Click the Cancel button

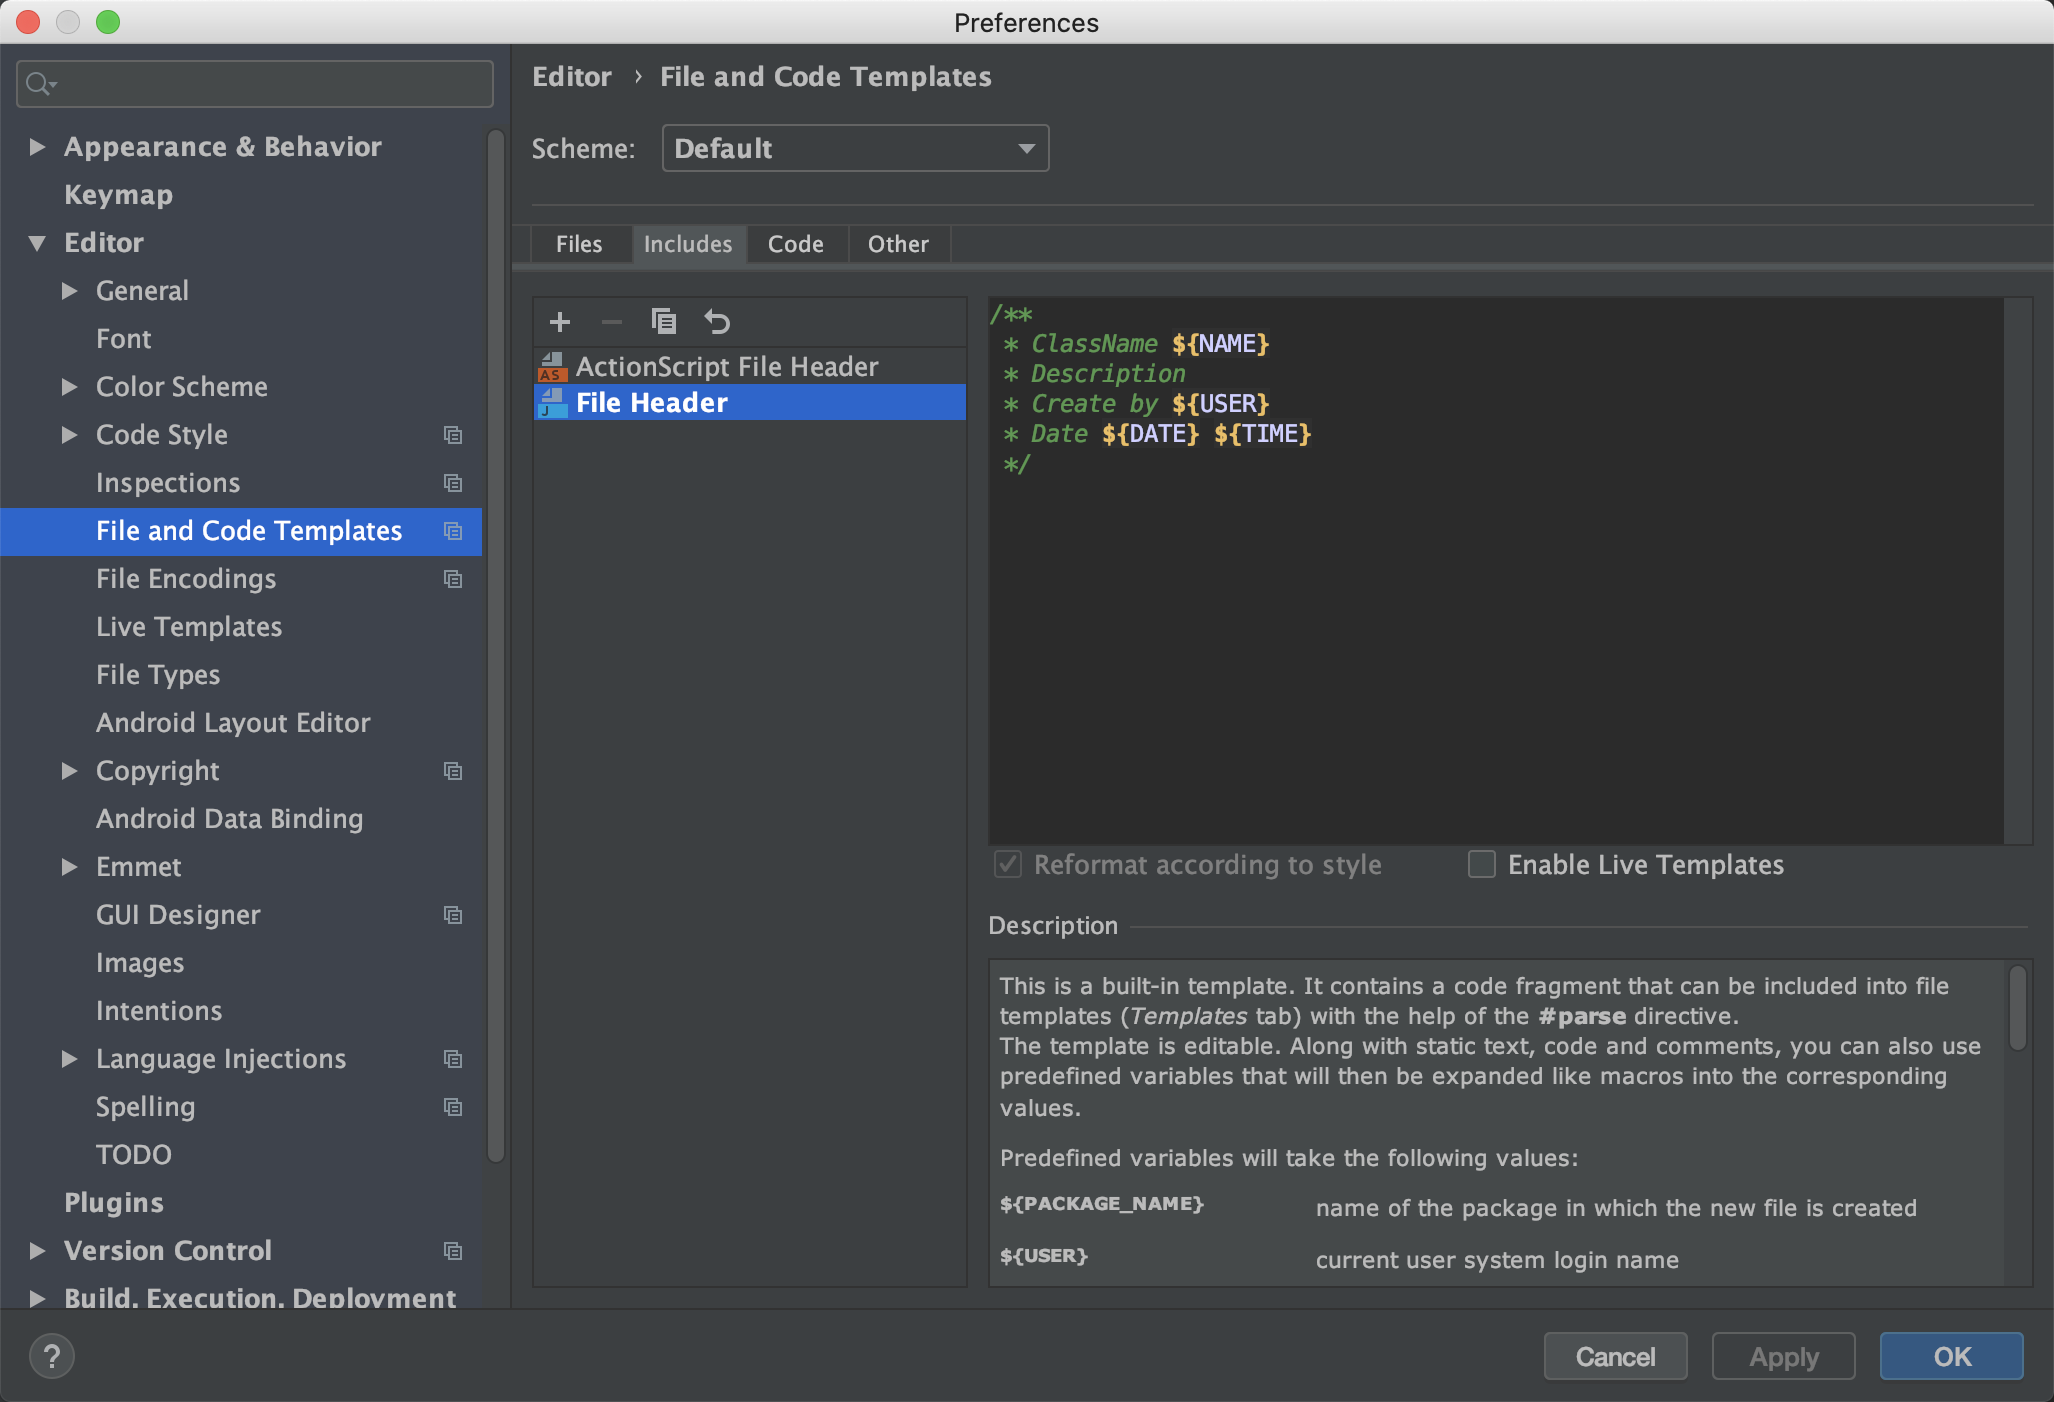1615,1356
